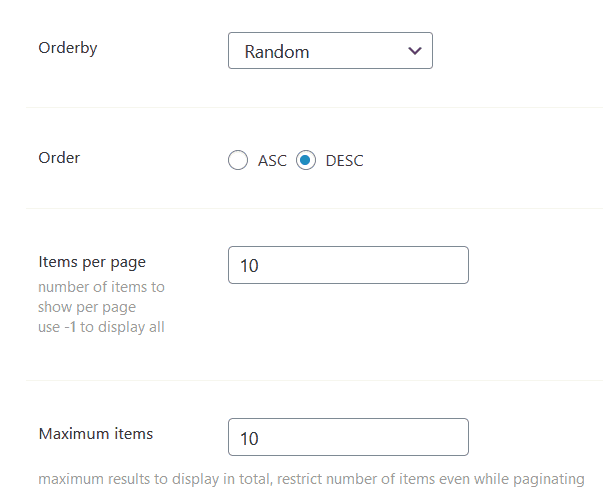Click the 'number of items to' help text
This screenshot has height=502, width=603.
click(101, 287)
